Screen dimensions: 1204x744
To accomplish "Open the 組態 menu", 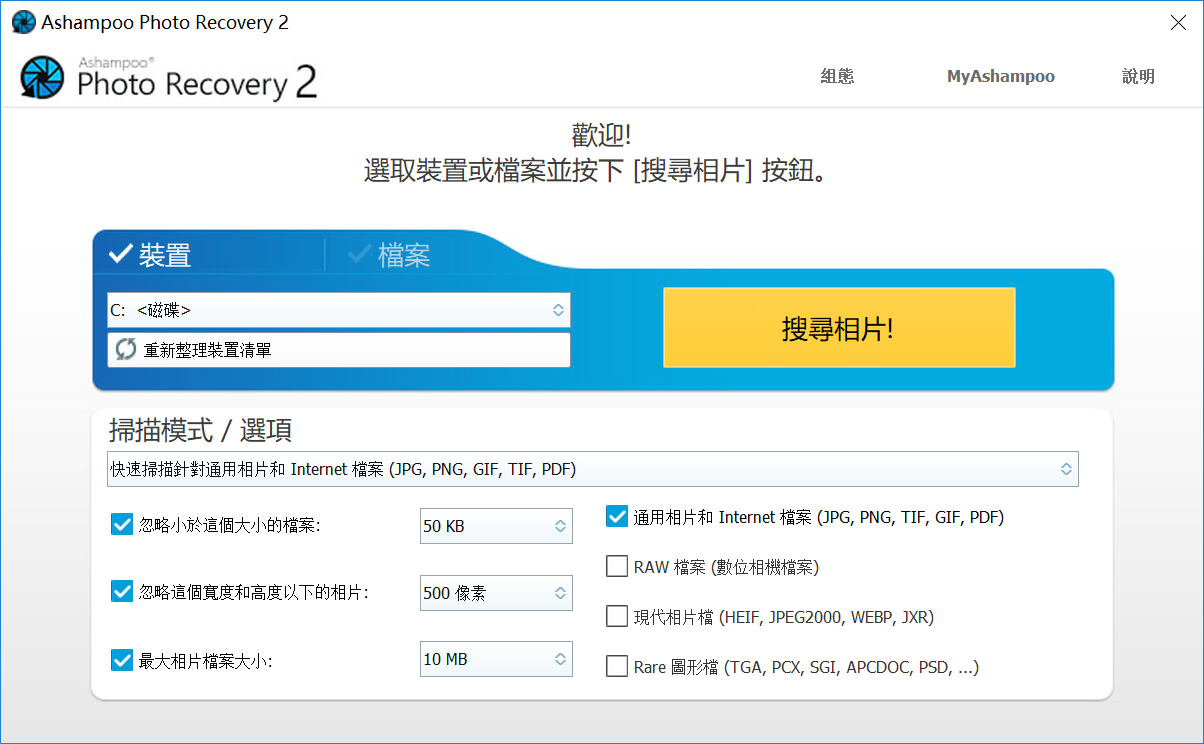I will pyautogui.click(x=837, y=76).
